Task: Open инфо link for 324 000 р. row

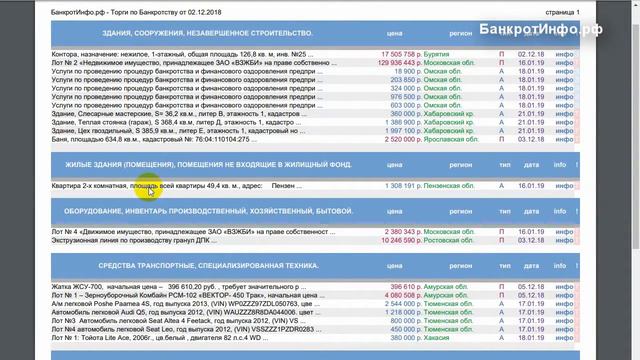Action: click(x=564, y=88)
